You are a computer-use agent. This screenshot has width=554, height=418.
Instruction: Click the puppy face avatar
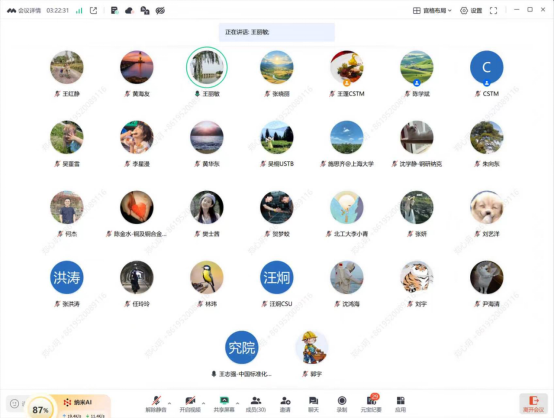[x=487, y=207]
